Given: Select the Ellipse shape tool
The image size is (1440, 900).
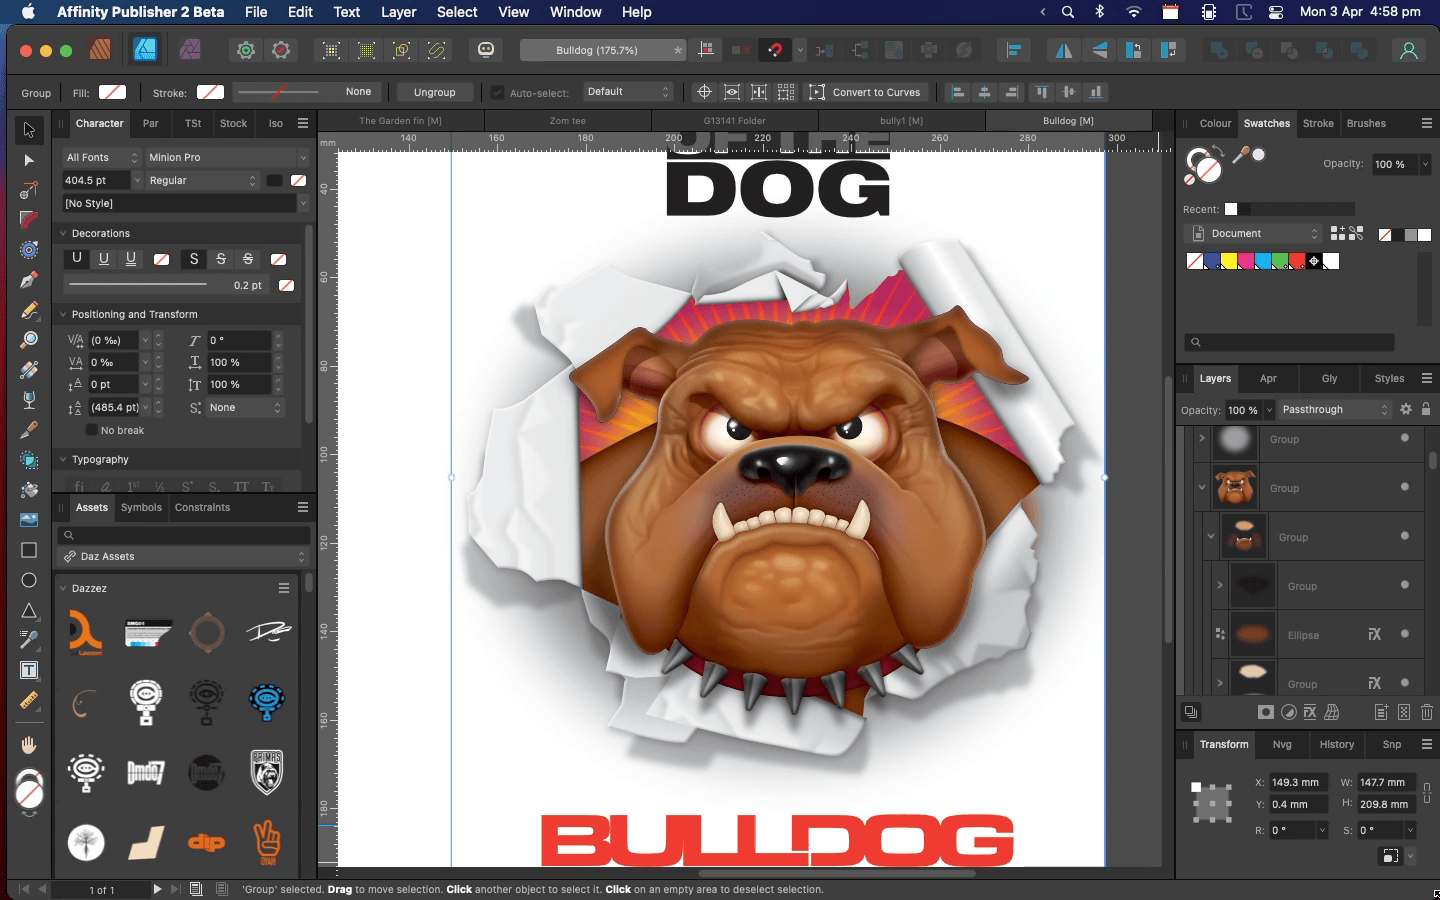Looking at the screenshot, I should point(29,580).
